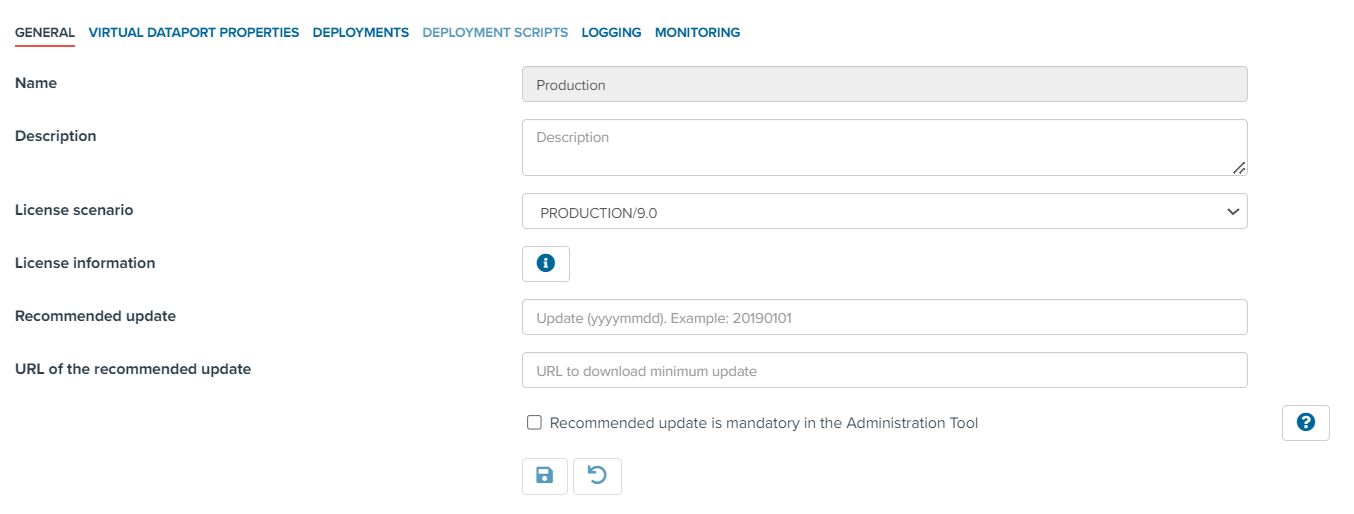Go to the Deployment Scripts tab
This screenshot has height=514, width=1354.
click(x=495, y=33)
